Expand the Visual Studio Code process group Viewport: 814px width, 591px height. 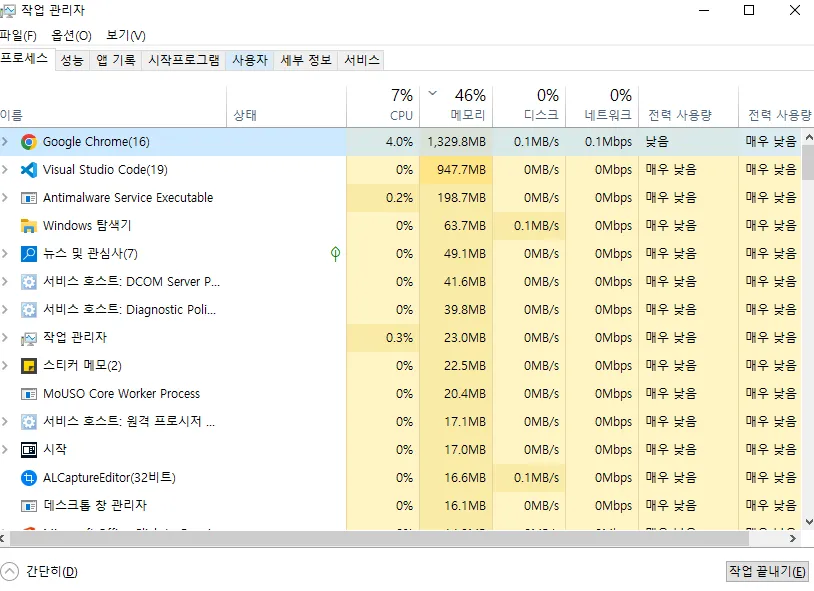point(6,170)
